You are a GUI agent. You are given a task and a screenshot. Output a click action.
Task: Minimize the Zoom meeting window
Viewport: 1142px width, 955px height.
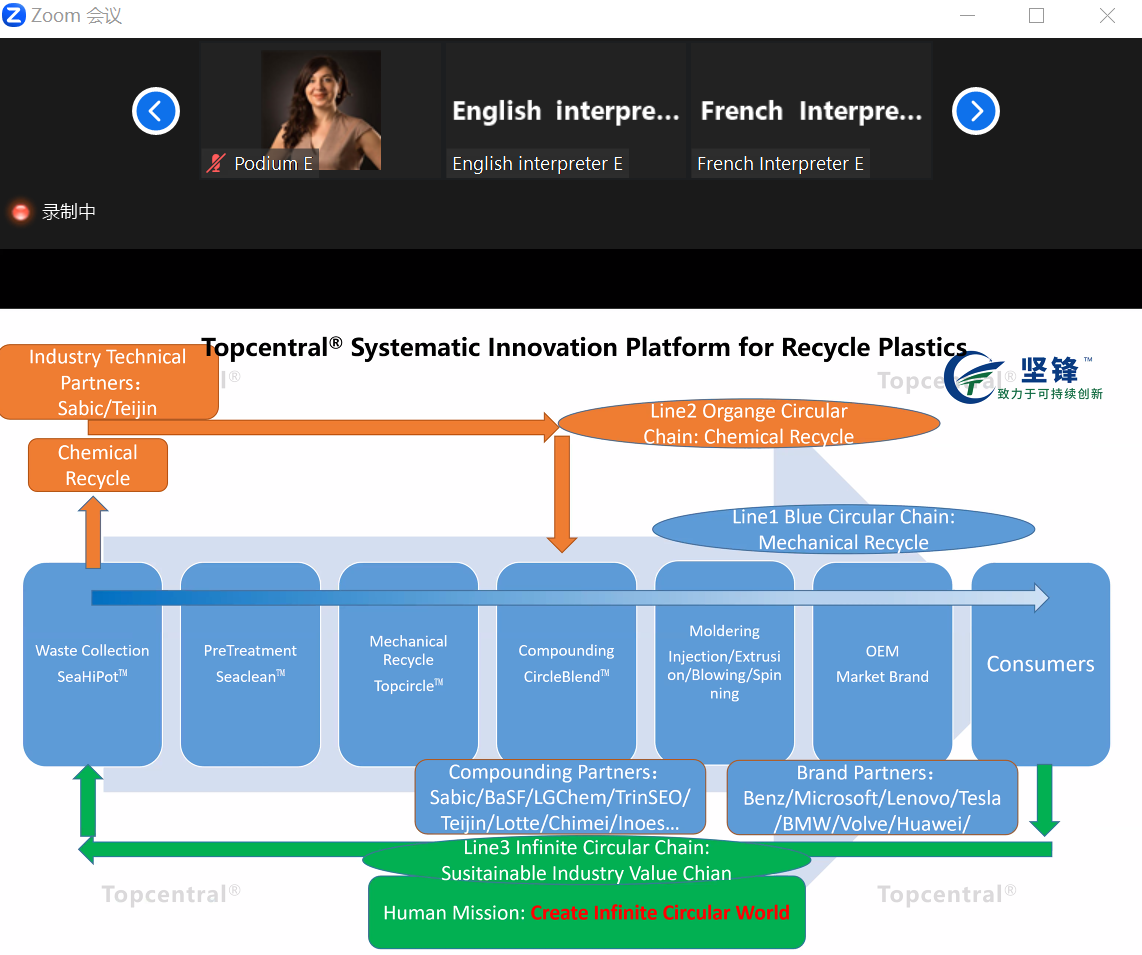click(967, 15)
